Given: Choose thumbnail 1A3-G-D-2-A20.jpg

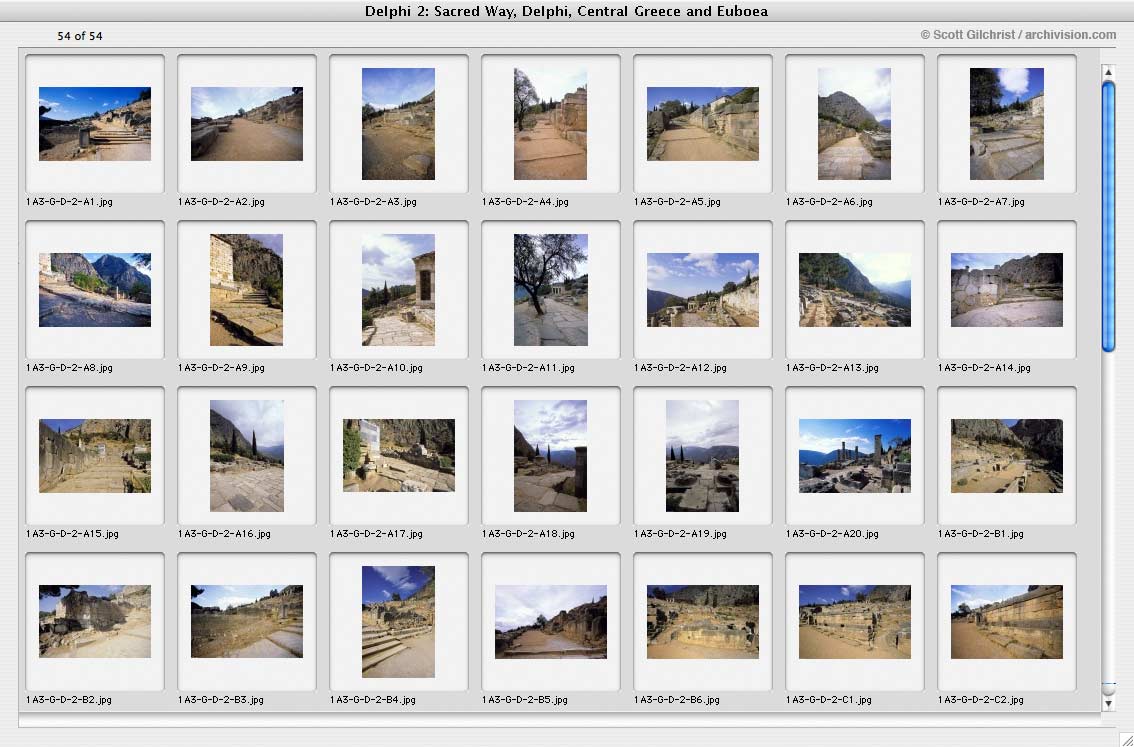Looking at the screenshot, I should pyautogui.click(x=855, y=456).
